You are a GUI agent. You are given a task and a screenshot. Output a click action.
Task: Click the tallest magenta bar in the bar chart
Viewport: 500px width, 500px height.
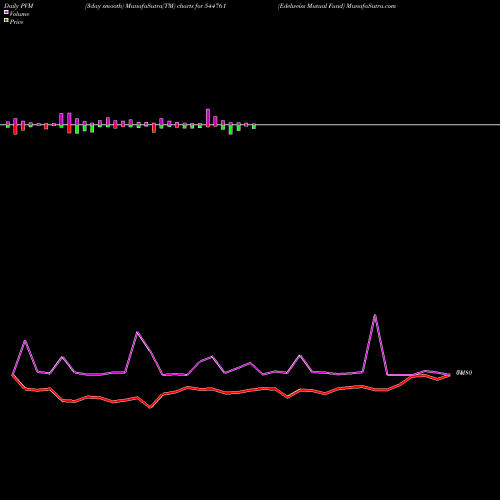point(208,117)
